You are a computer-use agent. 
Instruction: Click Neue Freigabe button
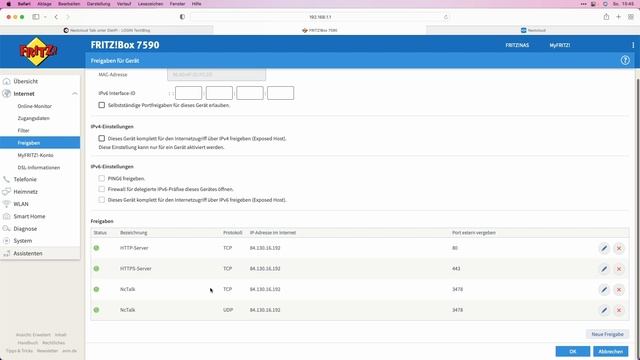coord(607,334)
